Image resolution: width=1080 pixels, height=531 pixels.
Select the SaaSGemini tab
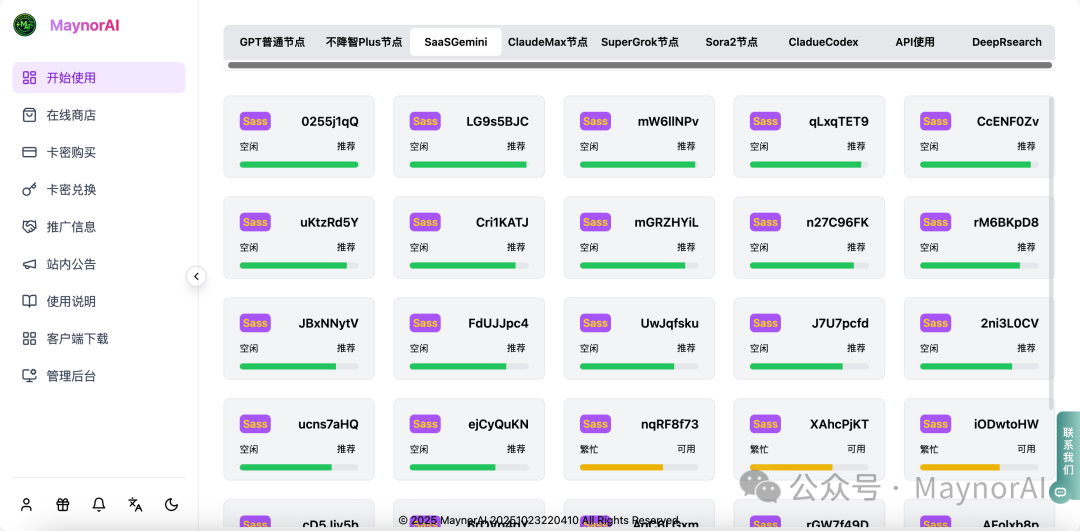pos(455,42)
